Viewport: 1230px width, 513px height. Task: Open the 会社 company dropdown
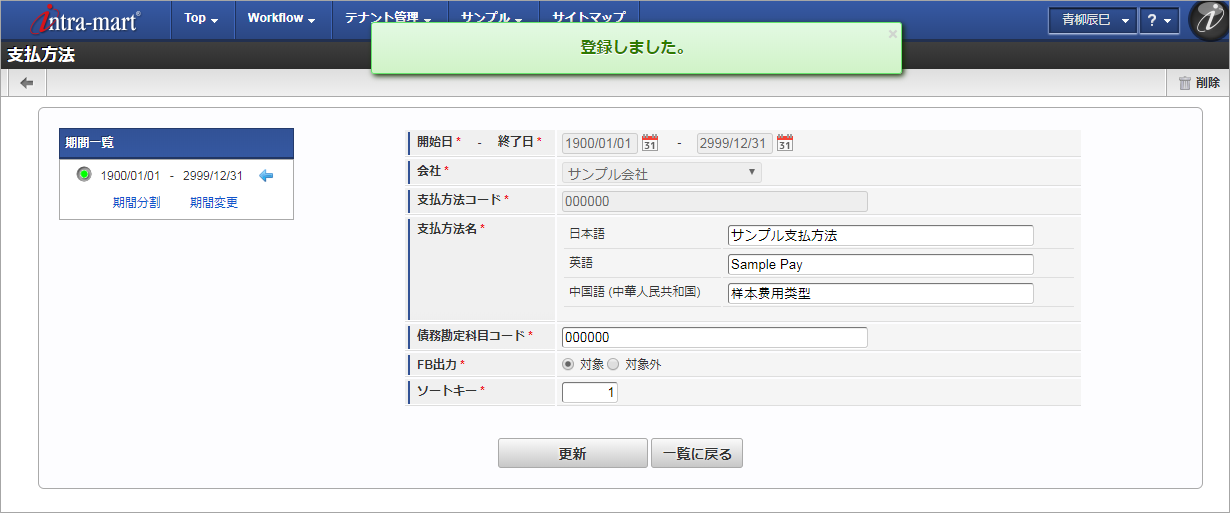(662, 173)
